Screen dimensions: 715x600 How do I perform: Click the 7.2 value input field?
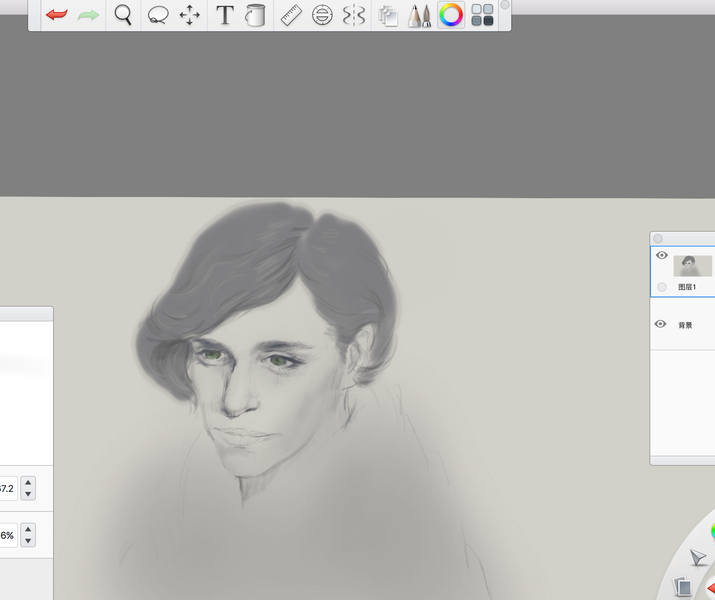click(x=8, y=489)
